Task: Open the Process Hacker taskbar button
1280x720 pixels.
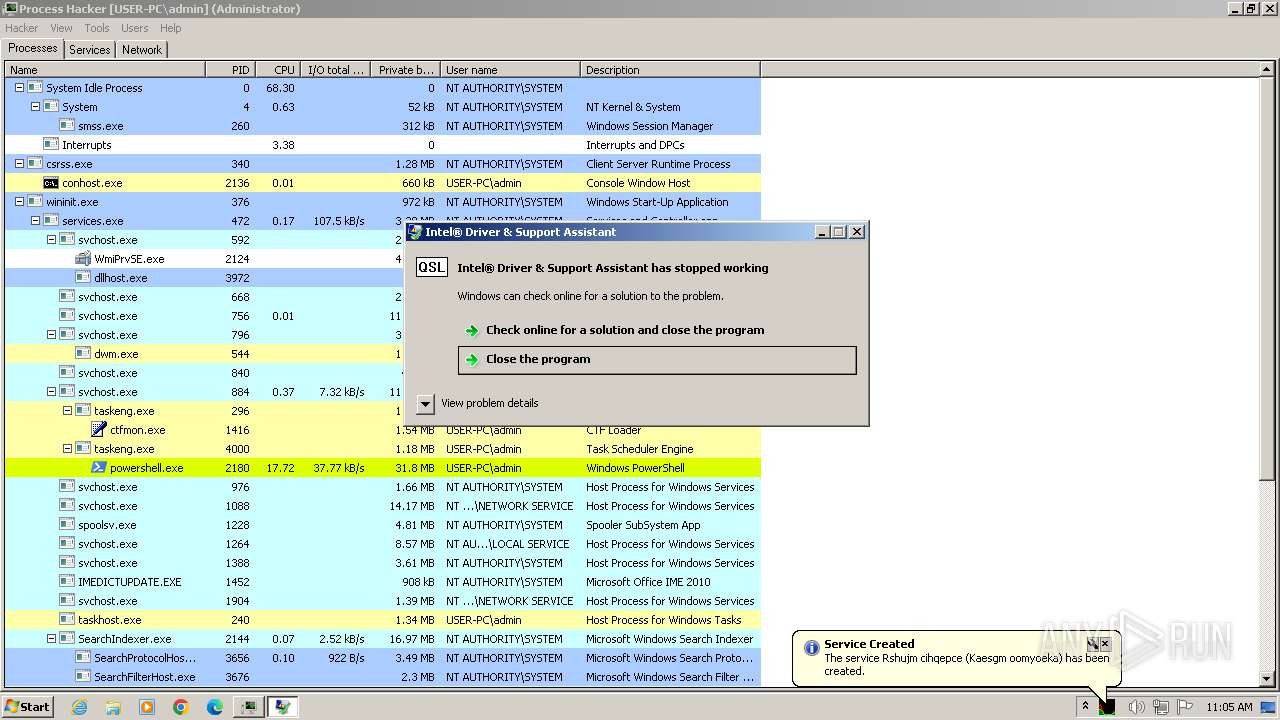Action: [248, 707]
